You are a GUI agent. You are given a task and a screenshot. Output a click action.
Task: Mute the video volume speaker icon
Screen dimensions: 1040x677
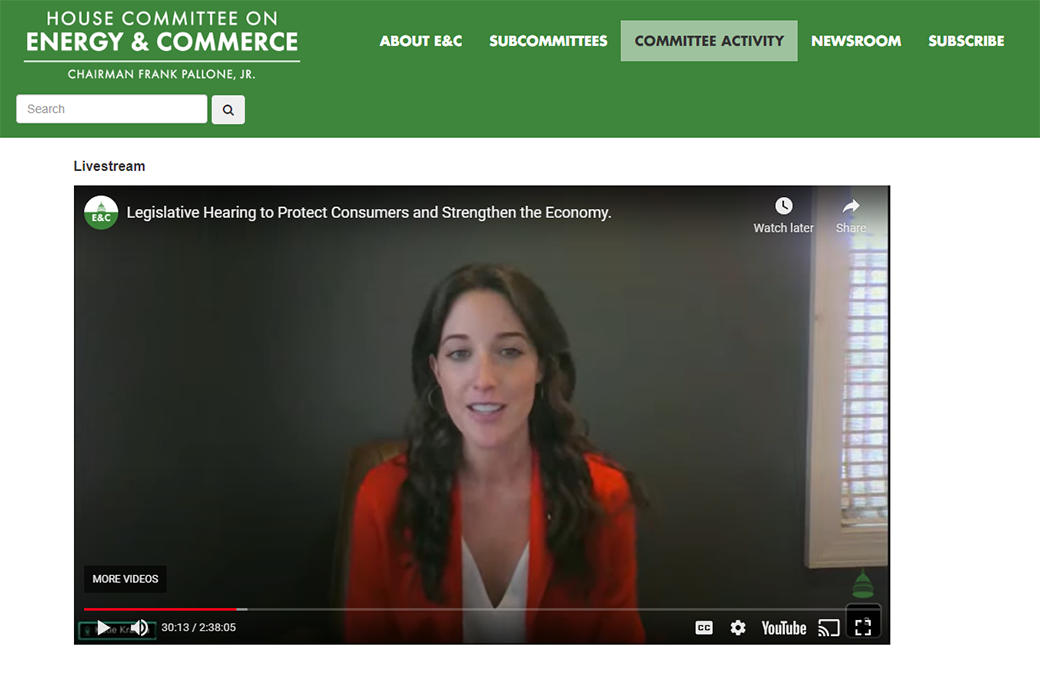pyautogui.click(x=140, y=627)
